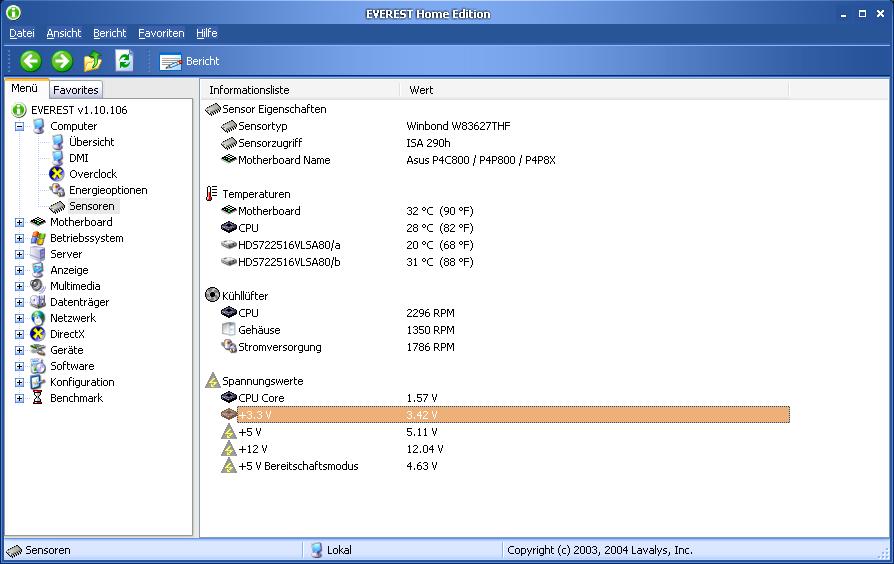The image size is (894, 564).
Task: Select the HDS722516VLSA80/b temperature row
Action: 505,262
